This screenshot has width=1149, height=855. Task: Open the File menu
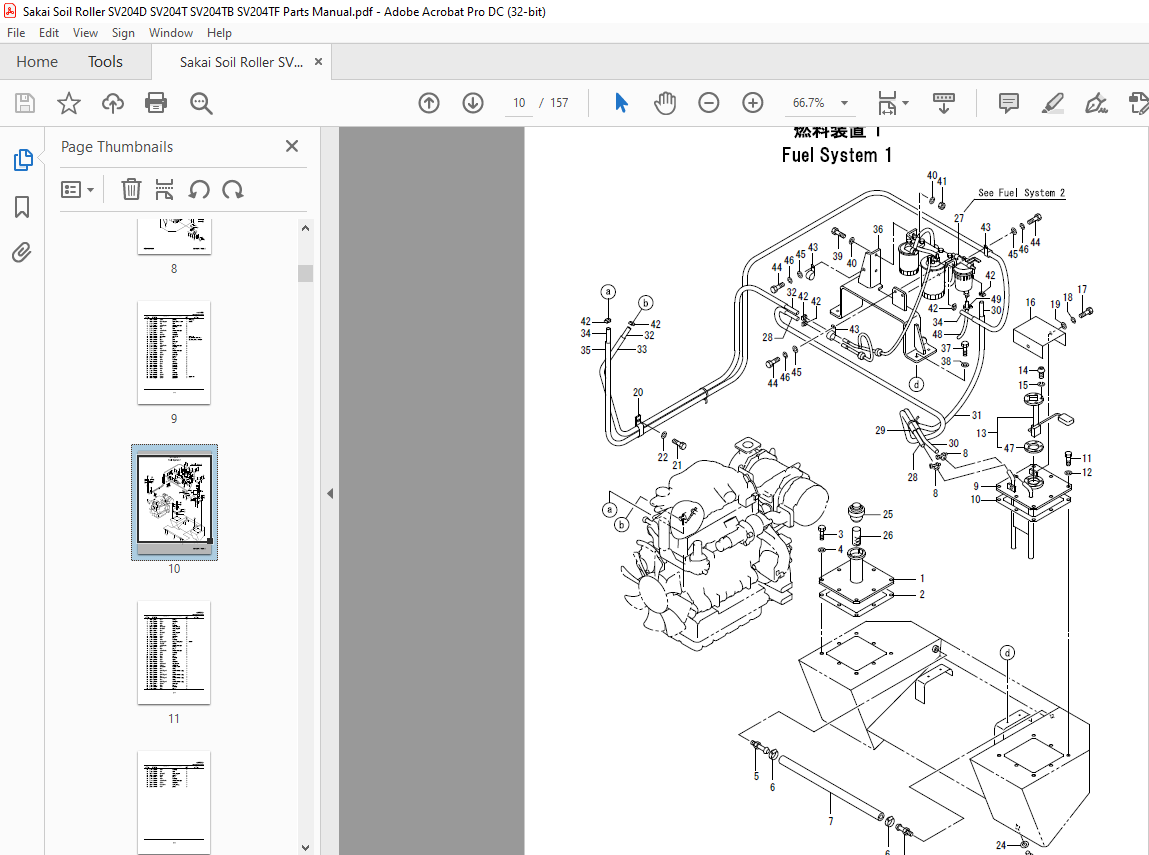coord(16,33)
